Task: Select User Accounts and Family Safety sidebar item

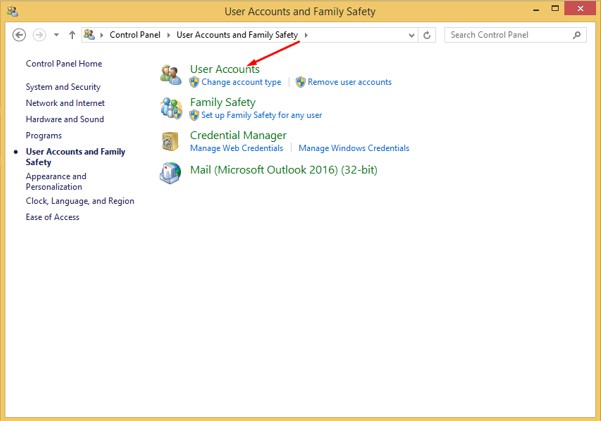Action: [76, 156]
